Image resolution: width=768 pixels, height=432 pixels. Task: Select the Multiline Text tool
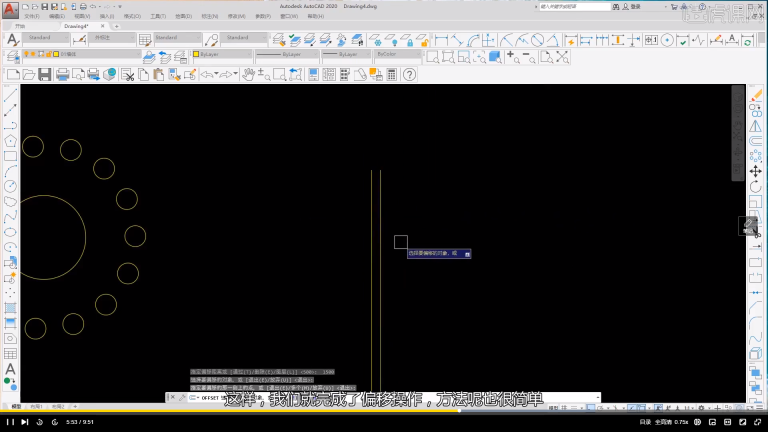10,369
